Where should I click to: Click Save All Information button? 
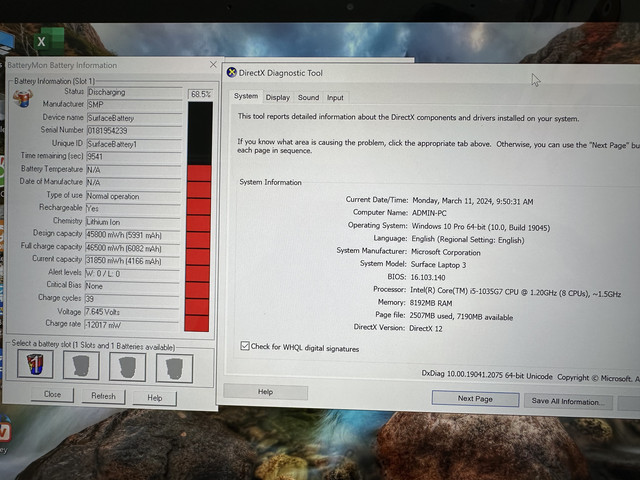coord(568,402)
